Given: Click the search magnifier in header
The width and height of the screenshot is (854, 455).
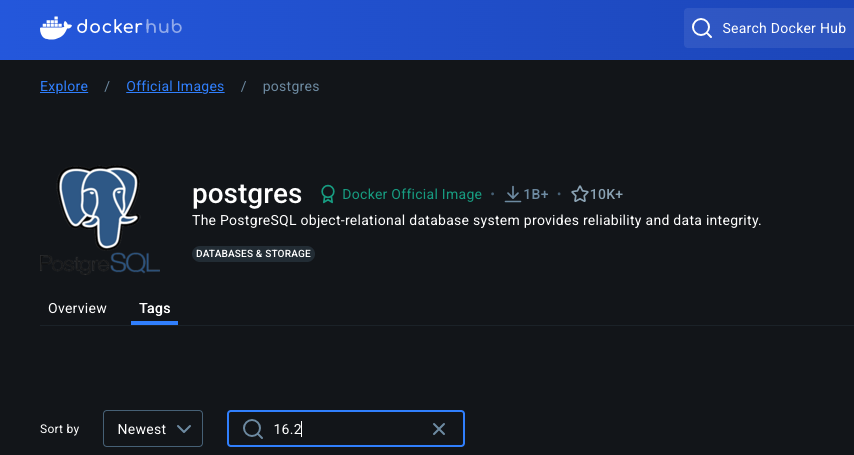Looking at the screenshot, I should coord(702,28).
